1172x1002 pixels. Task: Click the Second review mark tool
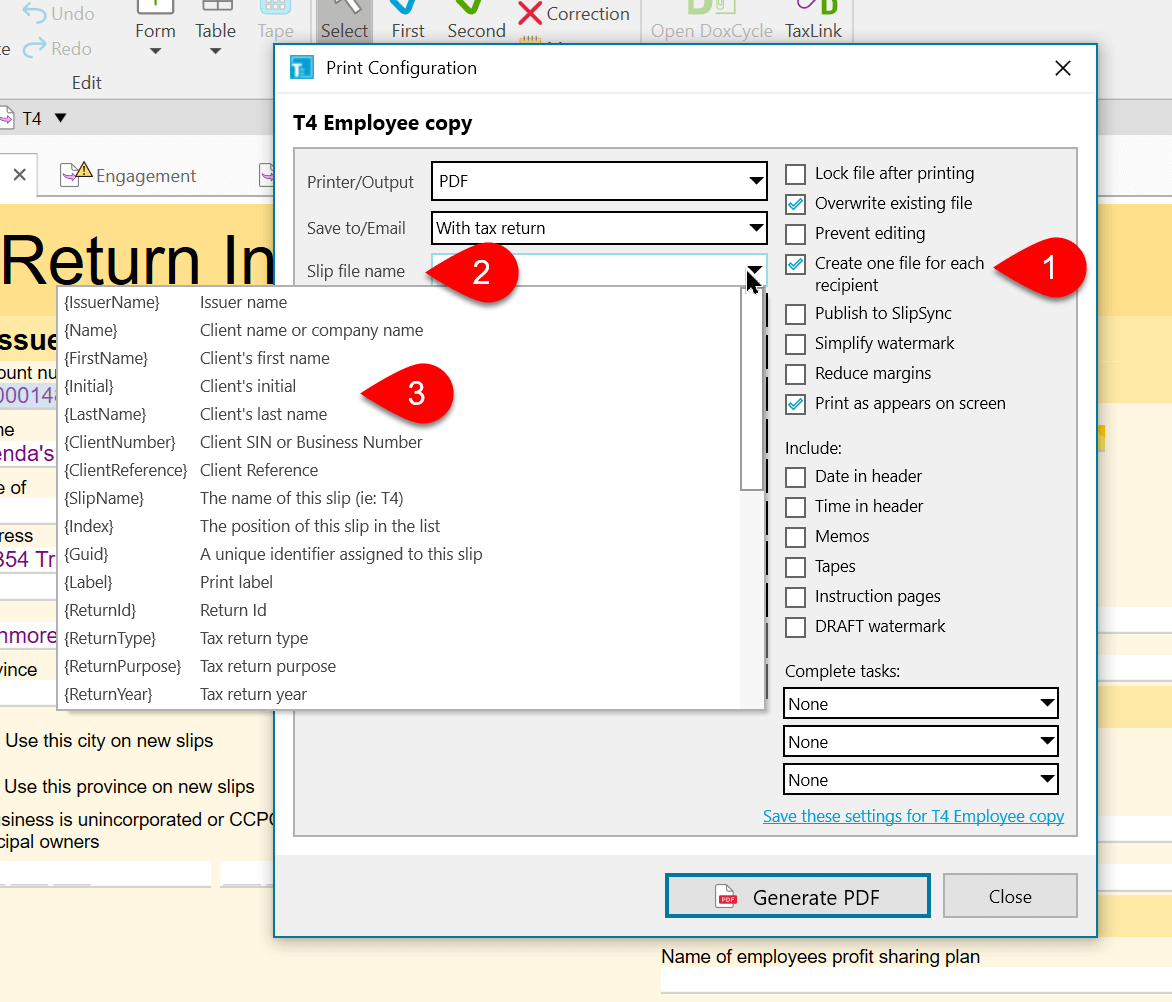(476, 21)
